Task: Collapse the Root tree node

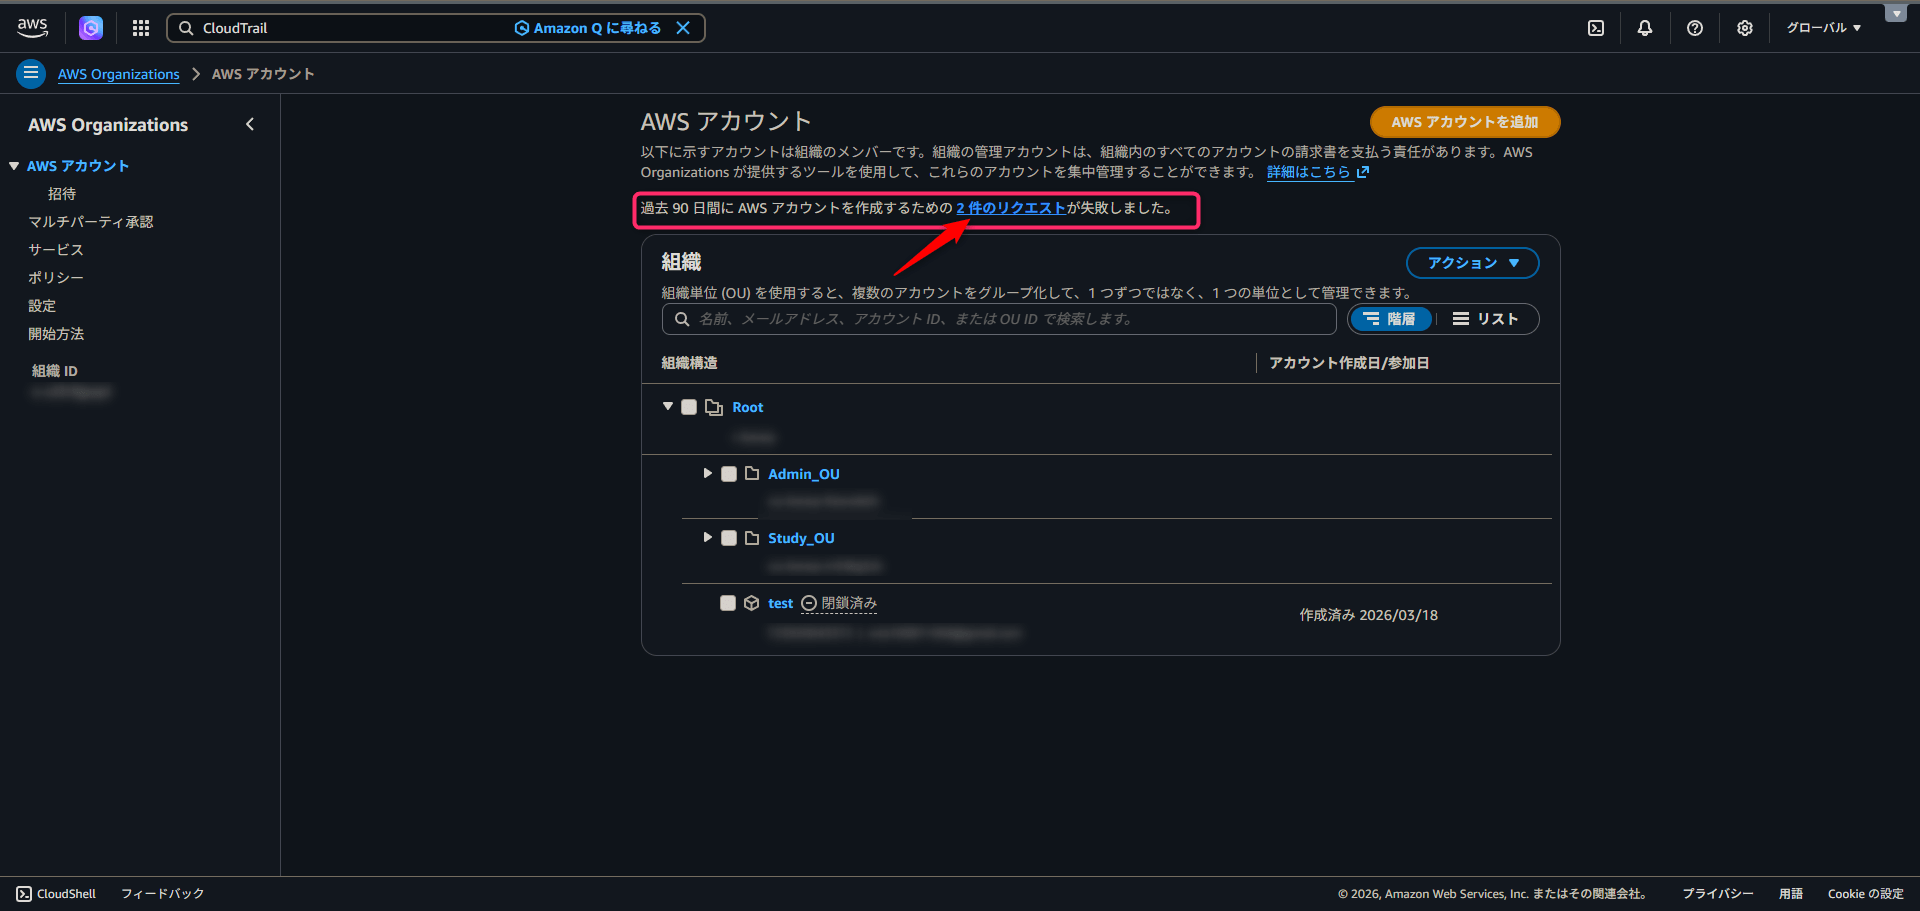Action: (668, 407)
